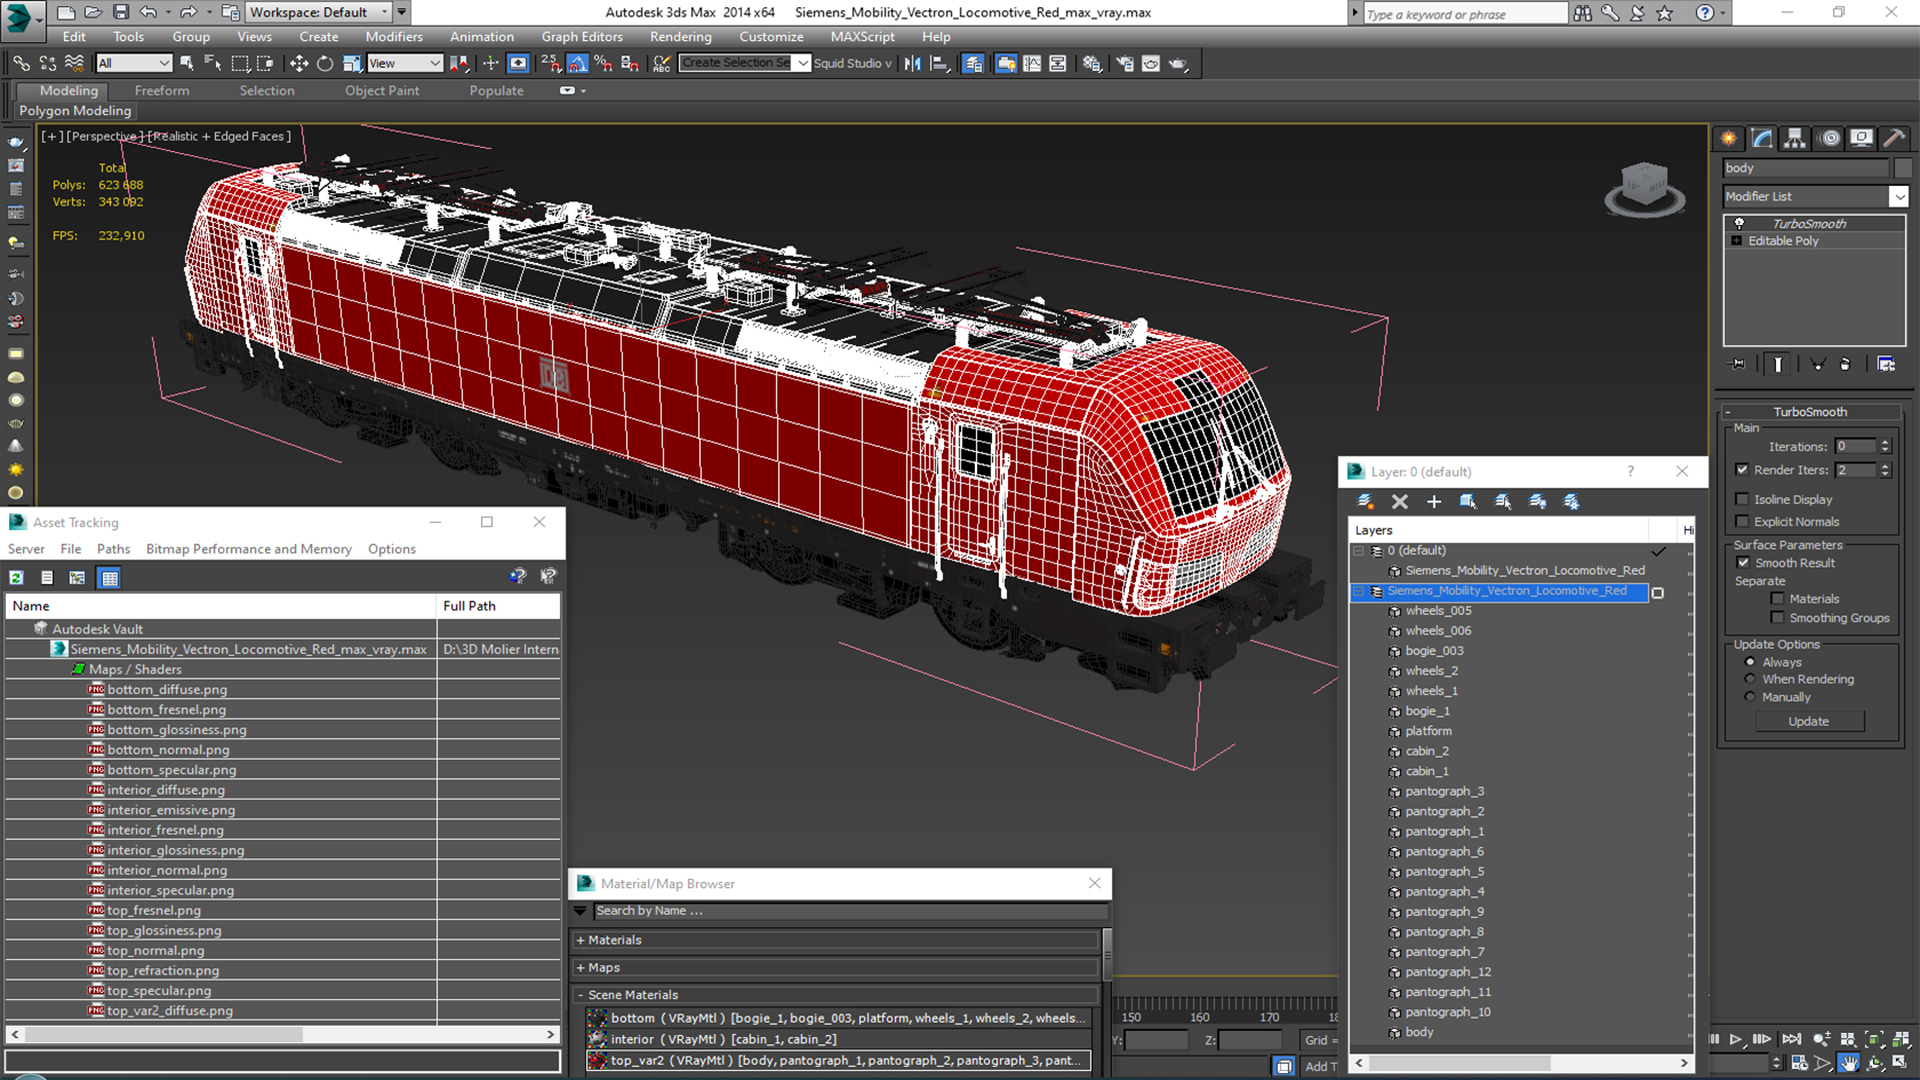This screenshot has width=1920, height=1080.
Task: Enable the Explicit Normals checkbox
Action: (1742, 521)
